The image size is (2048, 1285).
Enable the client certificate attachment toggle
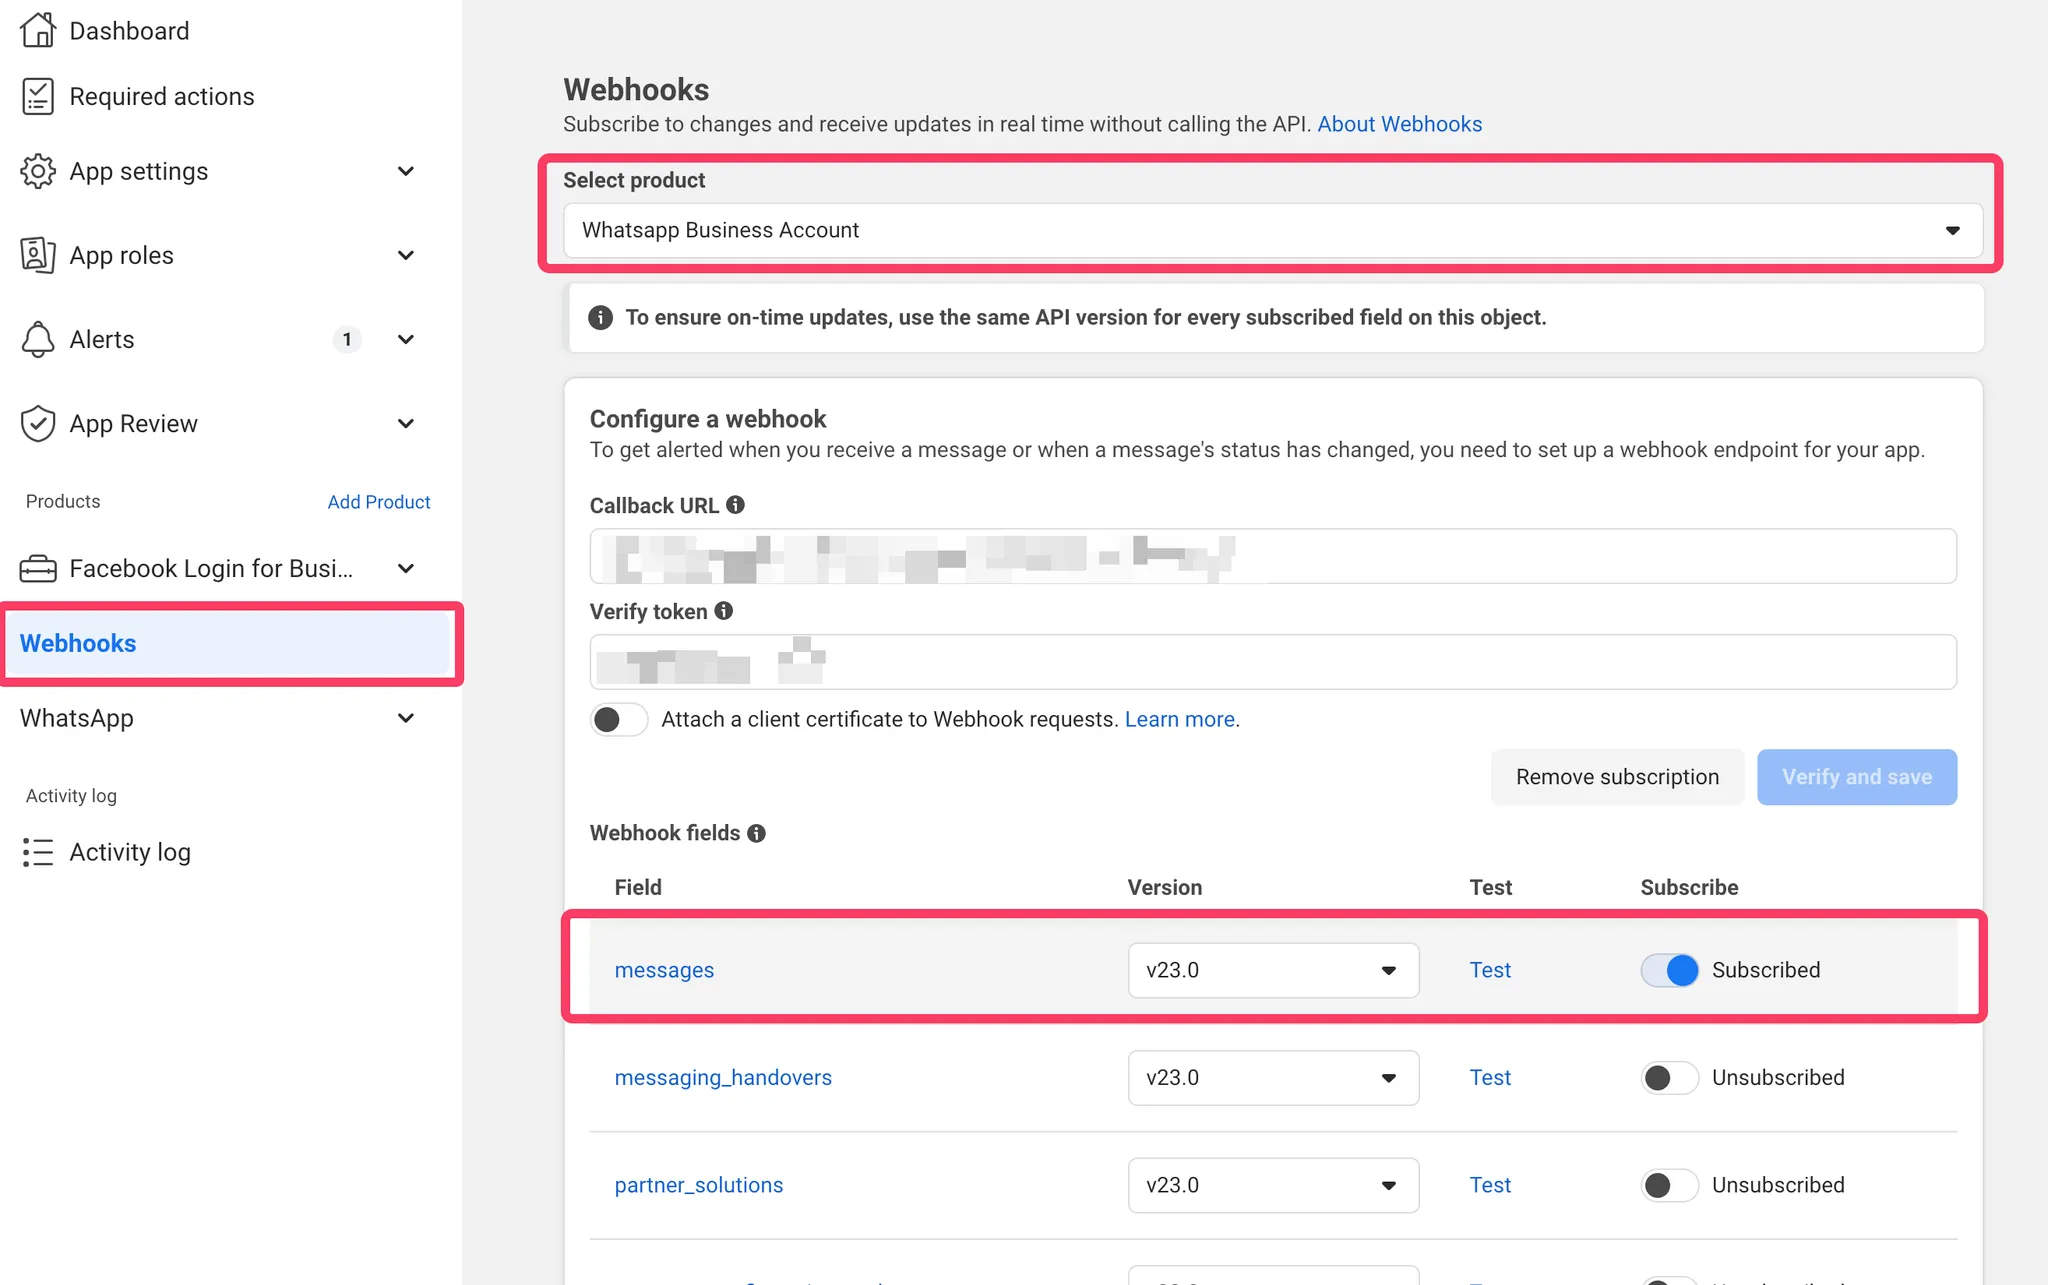619,719
